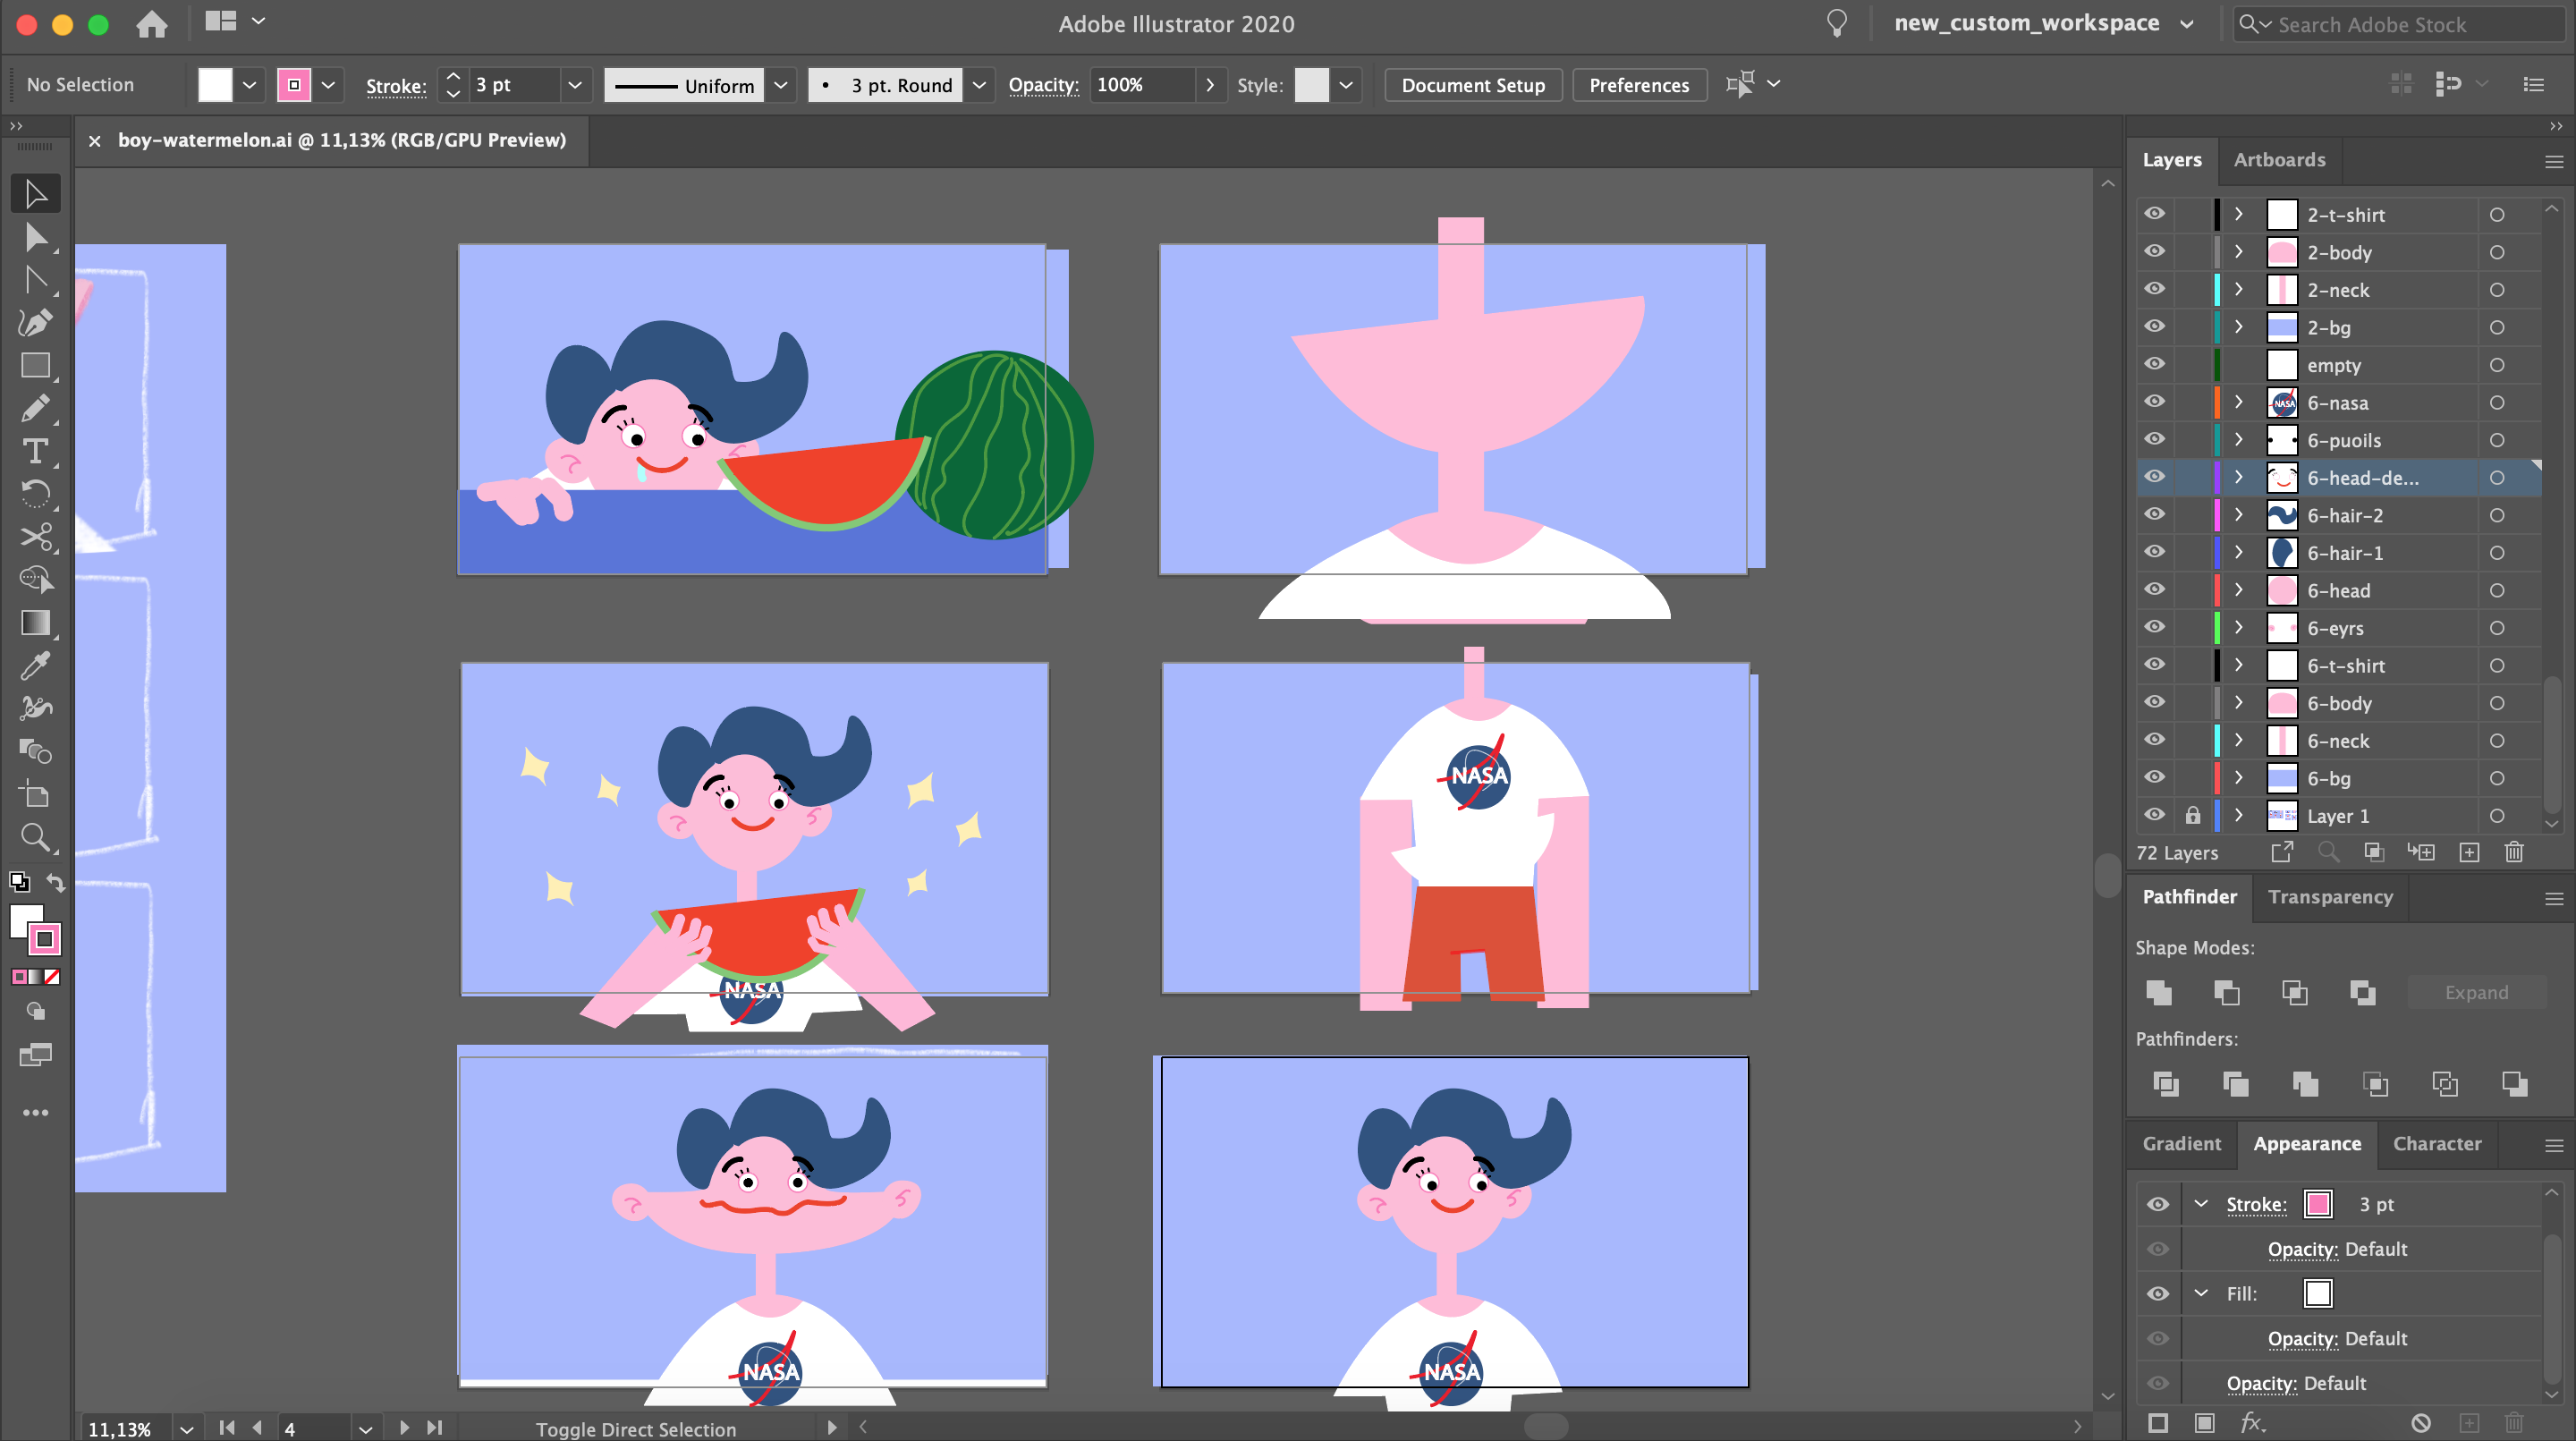Open the Uniform width profile dropdown
This screenshot has width=2576, height=1441.
coord(781,85)
